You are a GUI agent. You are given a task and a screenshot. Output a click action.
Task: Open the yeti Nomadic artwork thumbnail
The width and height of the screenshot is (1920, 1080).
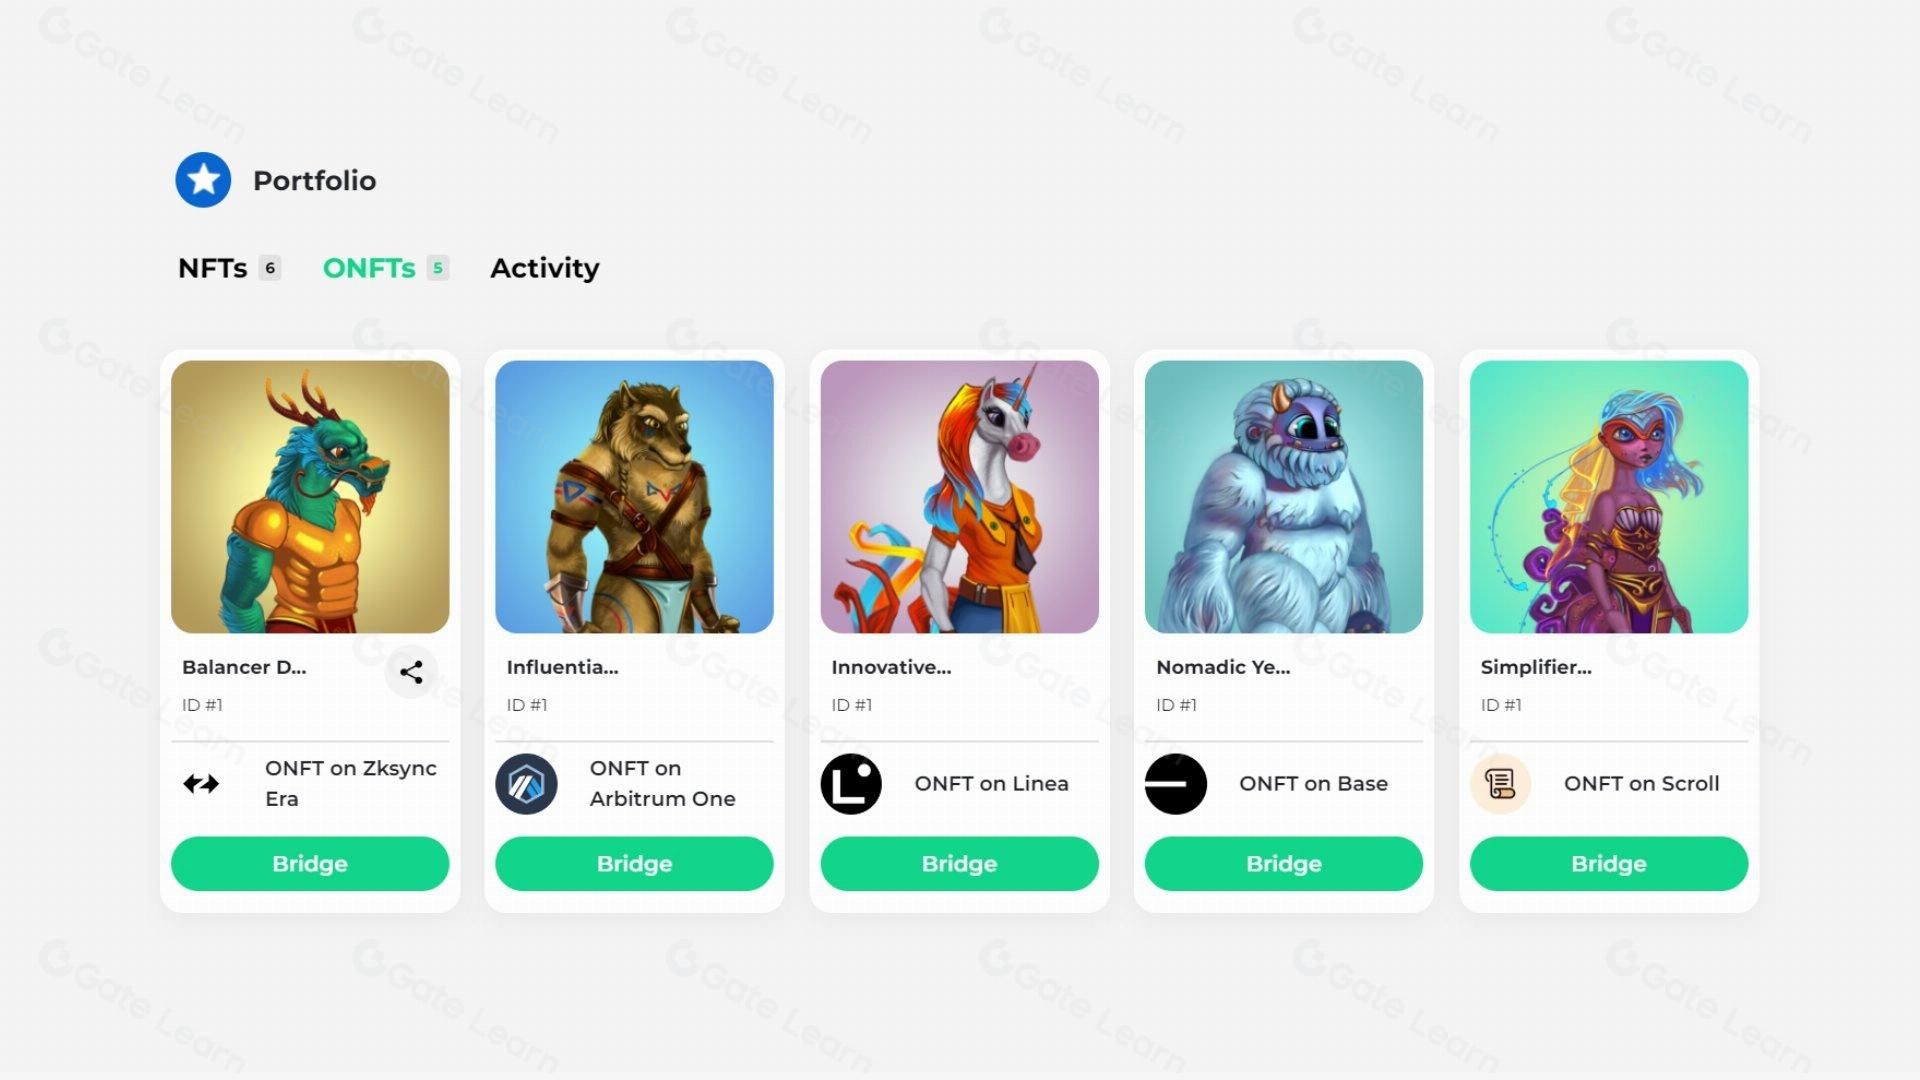click(1284, 497)
